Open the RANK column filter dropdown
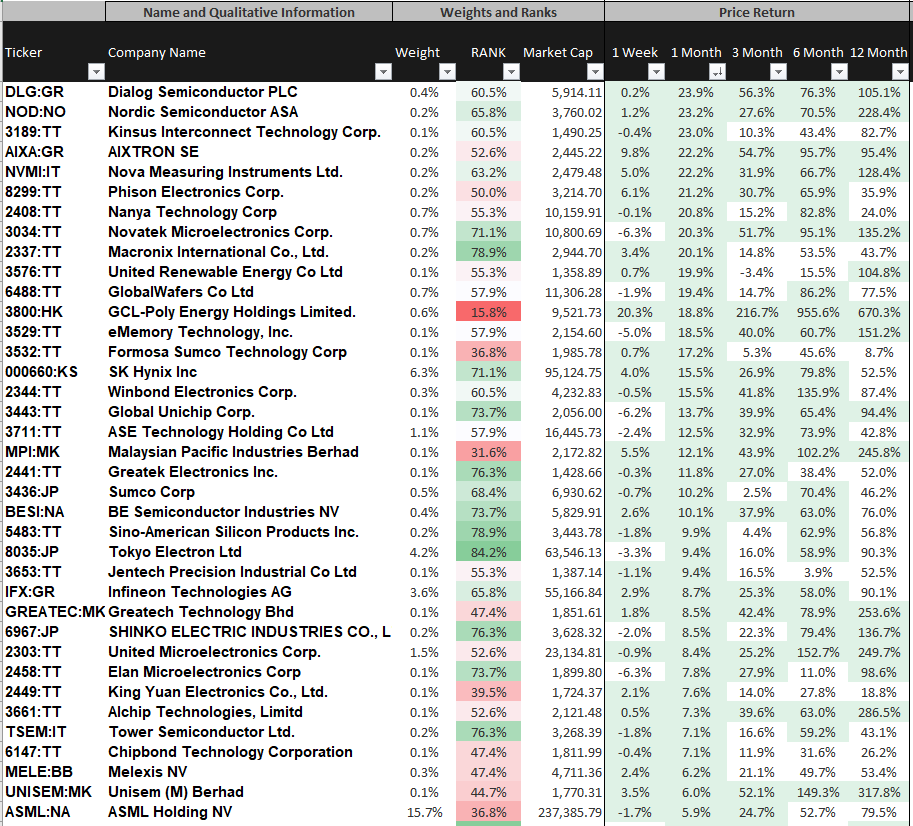Viewport: 913px width, 826px height. tap(511, 72)
